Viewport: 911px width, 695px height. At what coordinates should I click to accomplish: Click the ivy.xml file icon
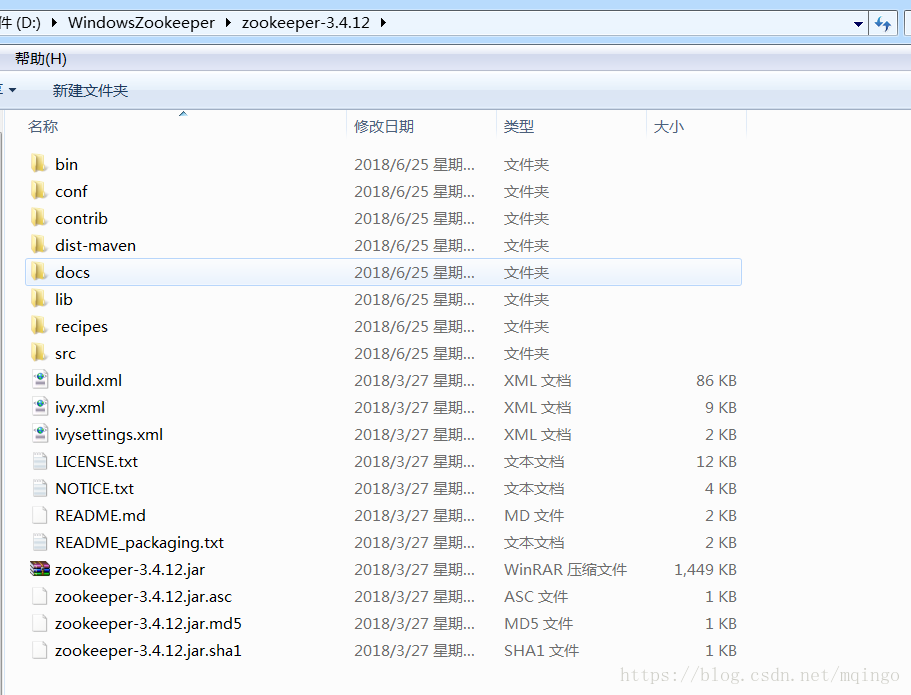[40, 407]
